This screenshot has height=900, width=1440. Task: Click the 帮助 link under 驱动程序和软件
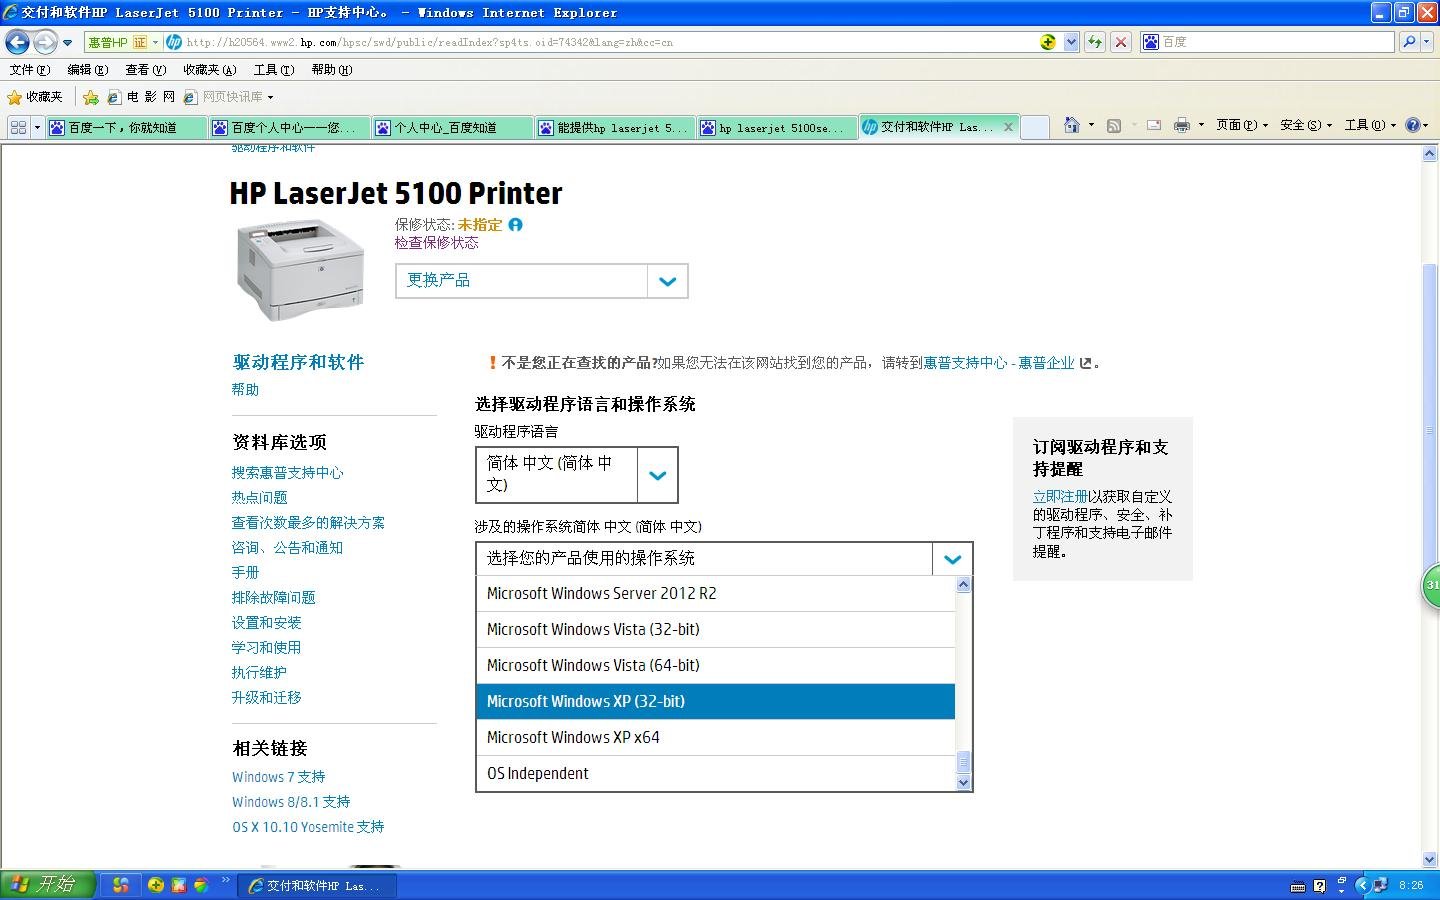245,390
